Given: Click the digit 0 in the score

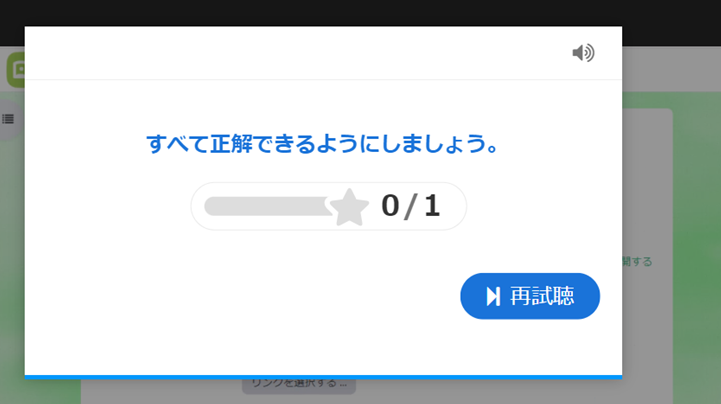Looking at the screenshot, I should (x=390, y=205).
